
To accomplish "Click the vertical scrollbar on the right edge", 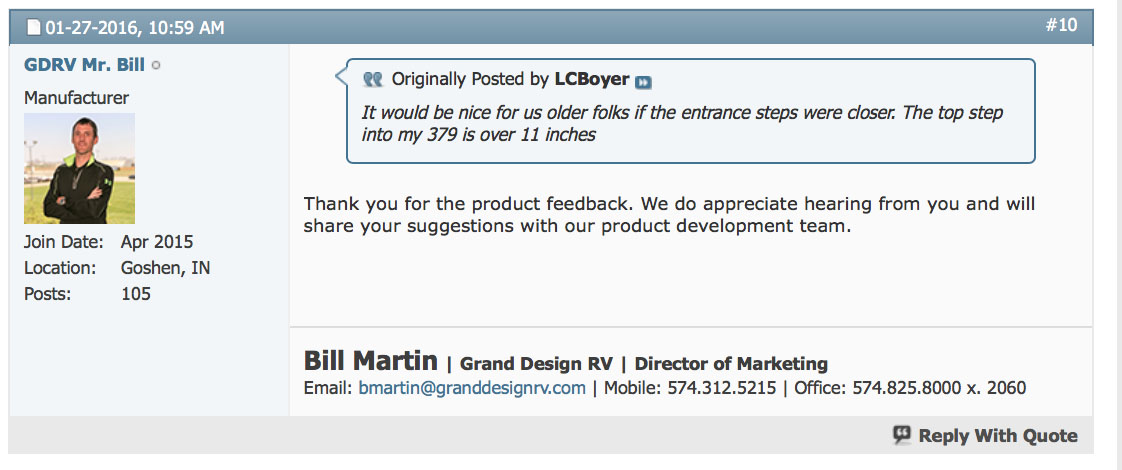I will point(1117,235).
